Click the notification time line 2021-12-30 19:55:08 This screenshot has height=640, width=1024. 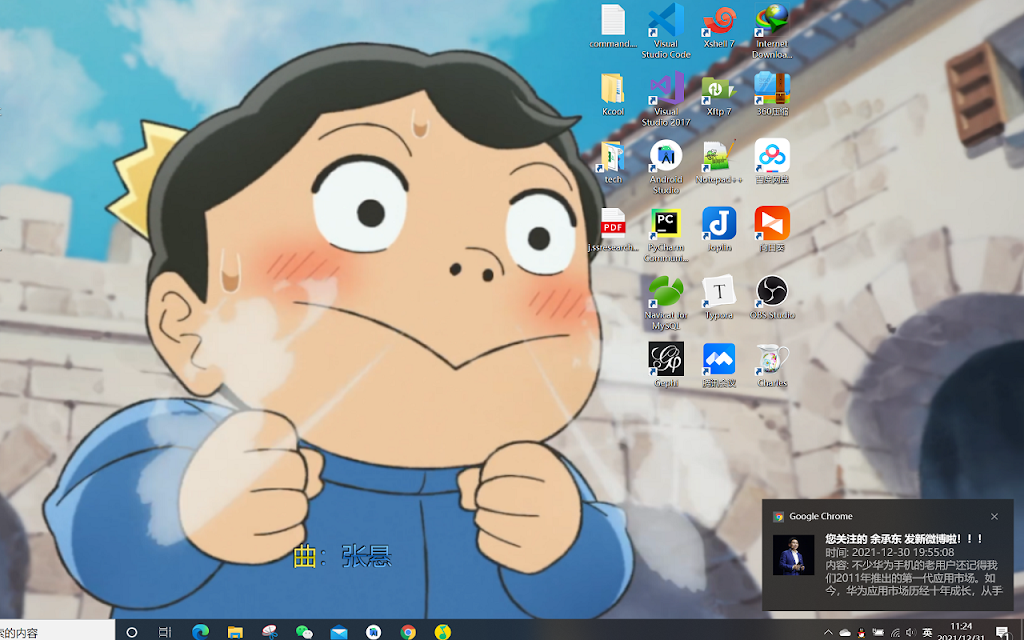(x=889, y=552)
